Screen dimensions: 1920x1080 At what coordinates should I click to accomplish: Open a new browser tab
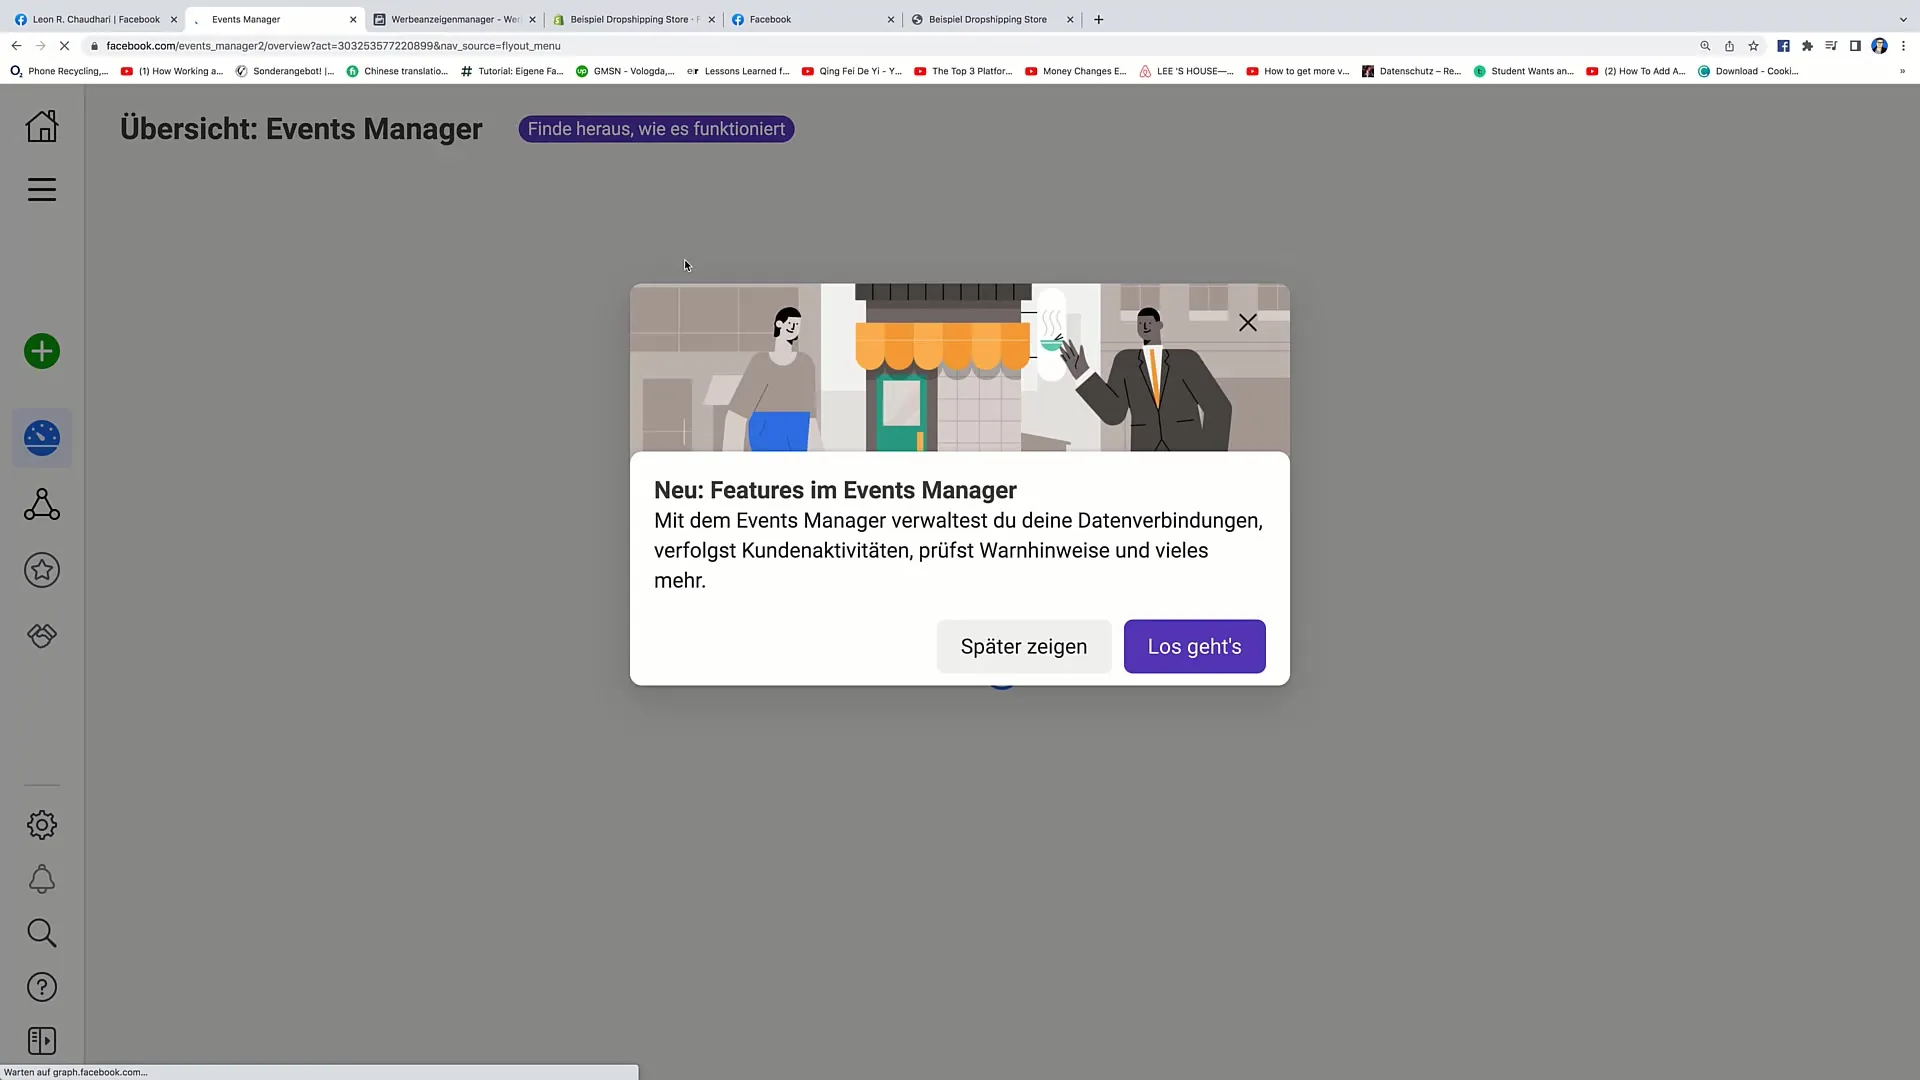pyautogui.click(x=1098, y=19)
